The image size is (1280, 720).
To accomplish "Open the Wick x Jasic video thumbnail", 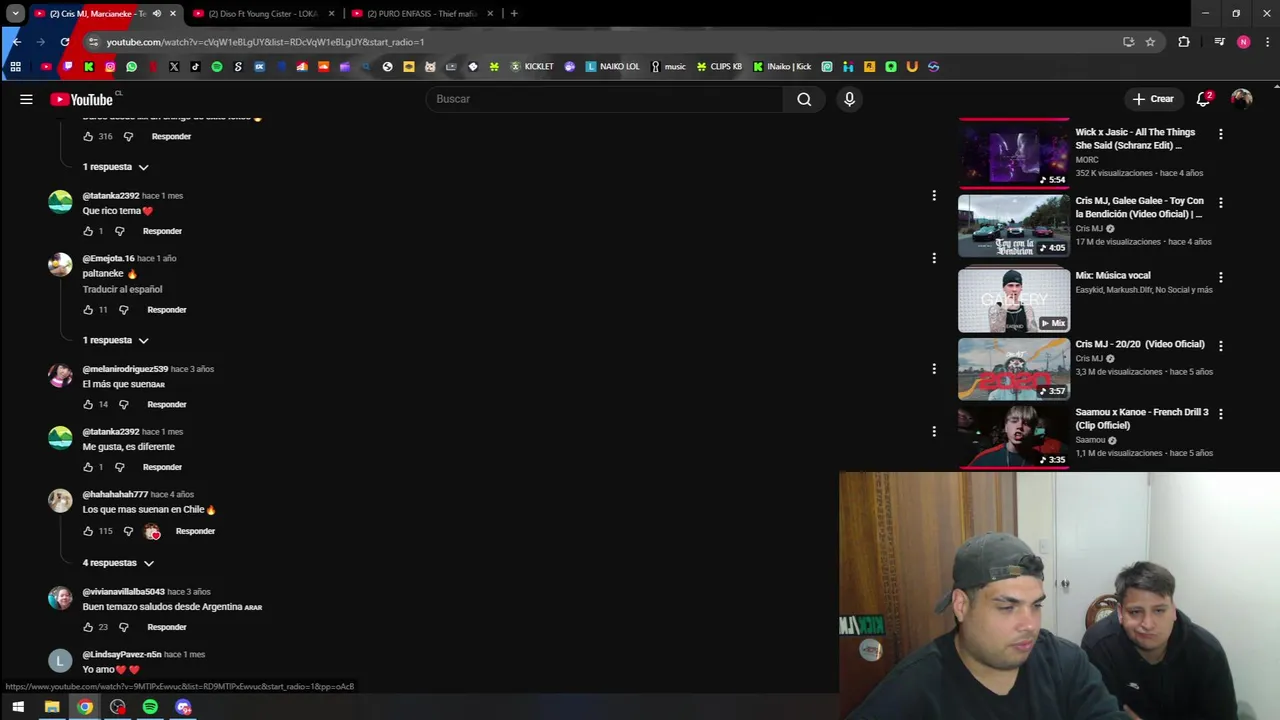I will (1013, 154).
